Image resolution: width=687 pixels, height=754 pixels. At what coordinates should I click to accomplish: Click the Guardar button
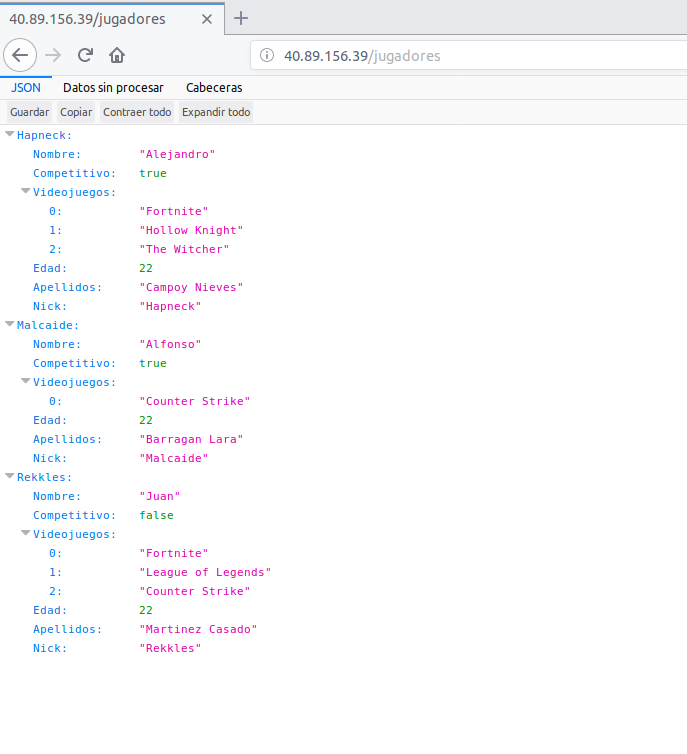click(29, 112)
